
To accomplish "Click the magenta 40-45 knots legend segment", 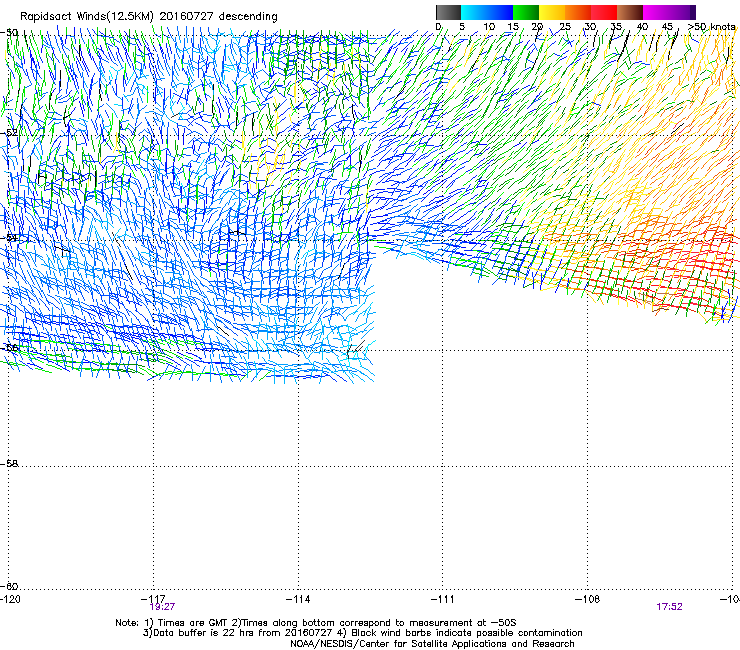I will pyautogui.click(x=656, y=12).
